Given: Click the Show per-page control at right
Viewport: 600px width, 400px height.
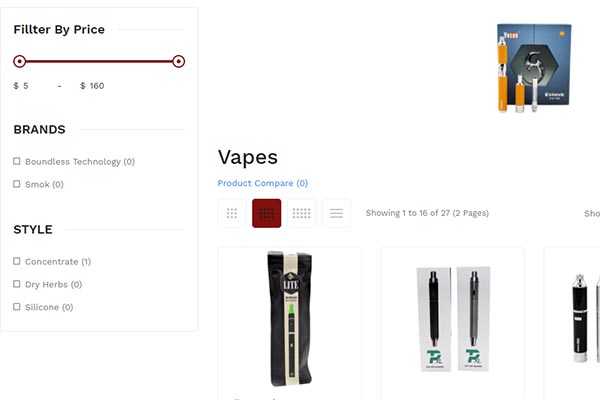Looking at the screenshot, I should 592,213.
